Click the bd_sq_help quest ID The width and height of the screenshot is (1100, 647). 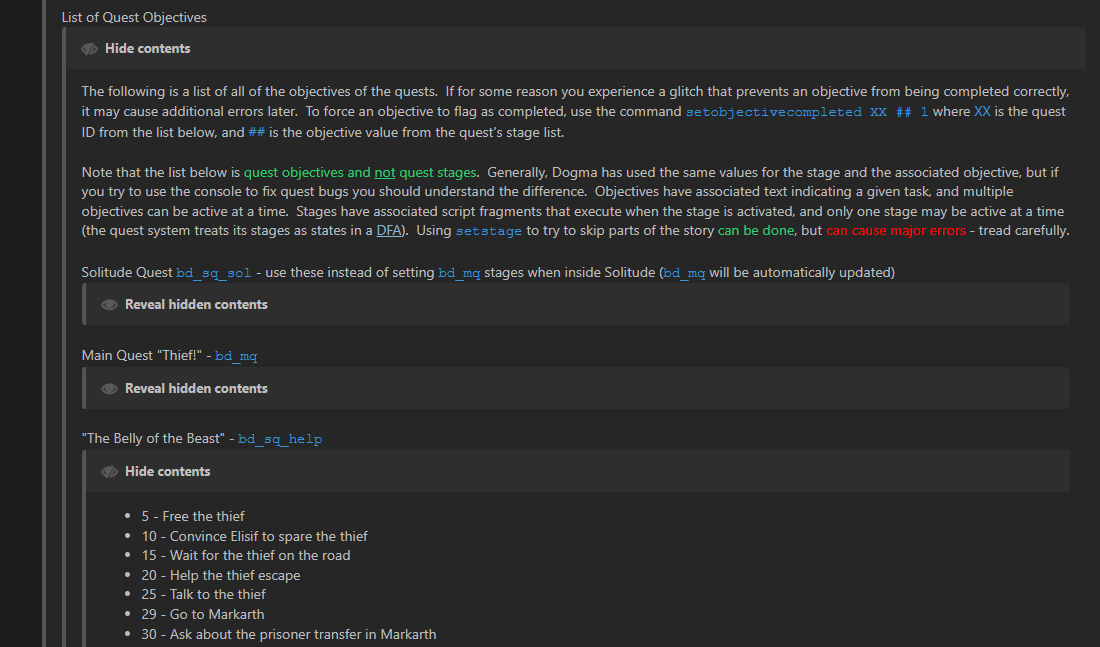pyautogui.click(x=280, y=439)
